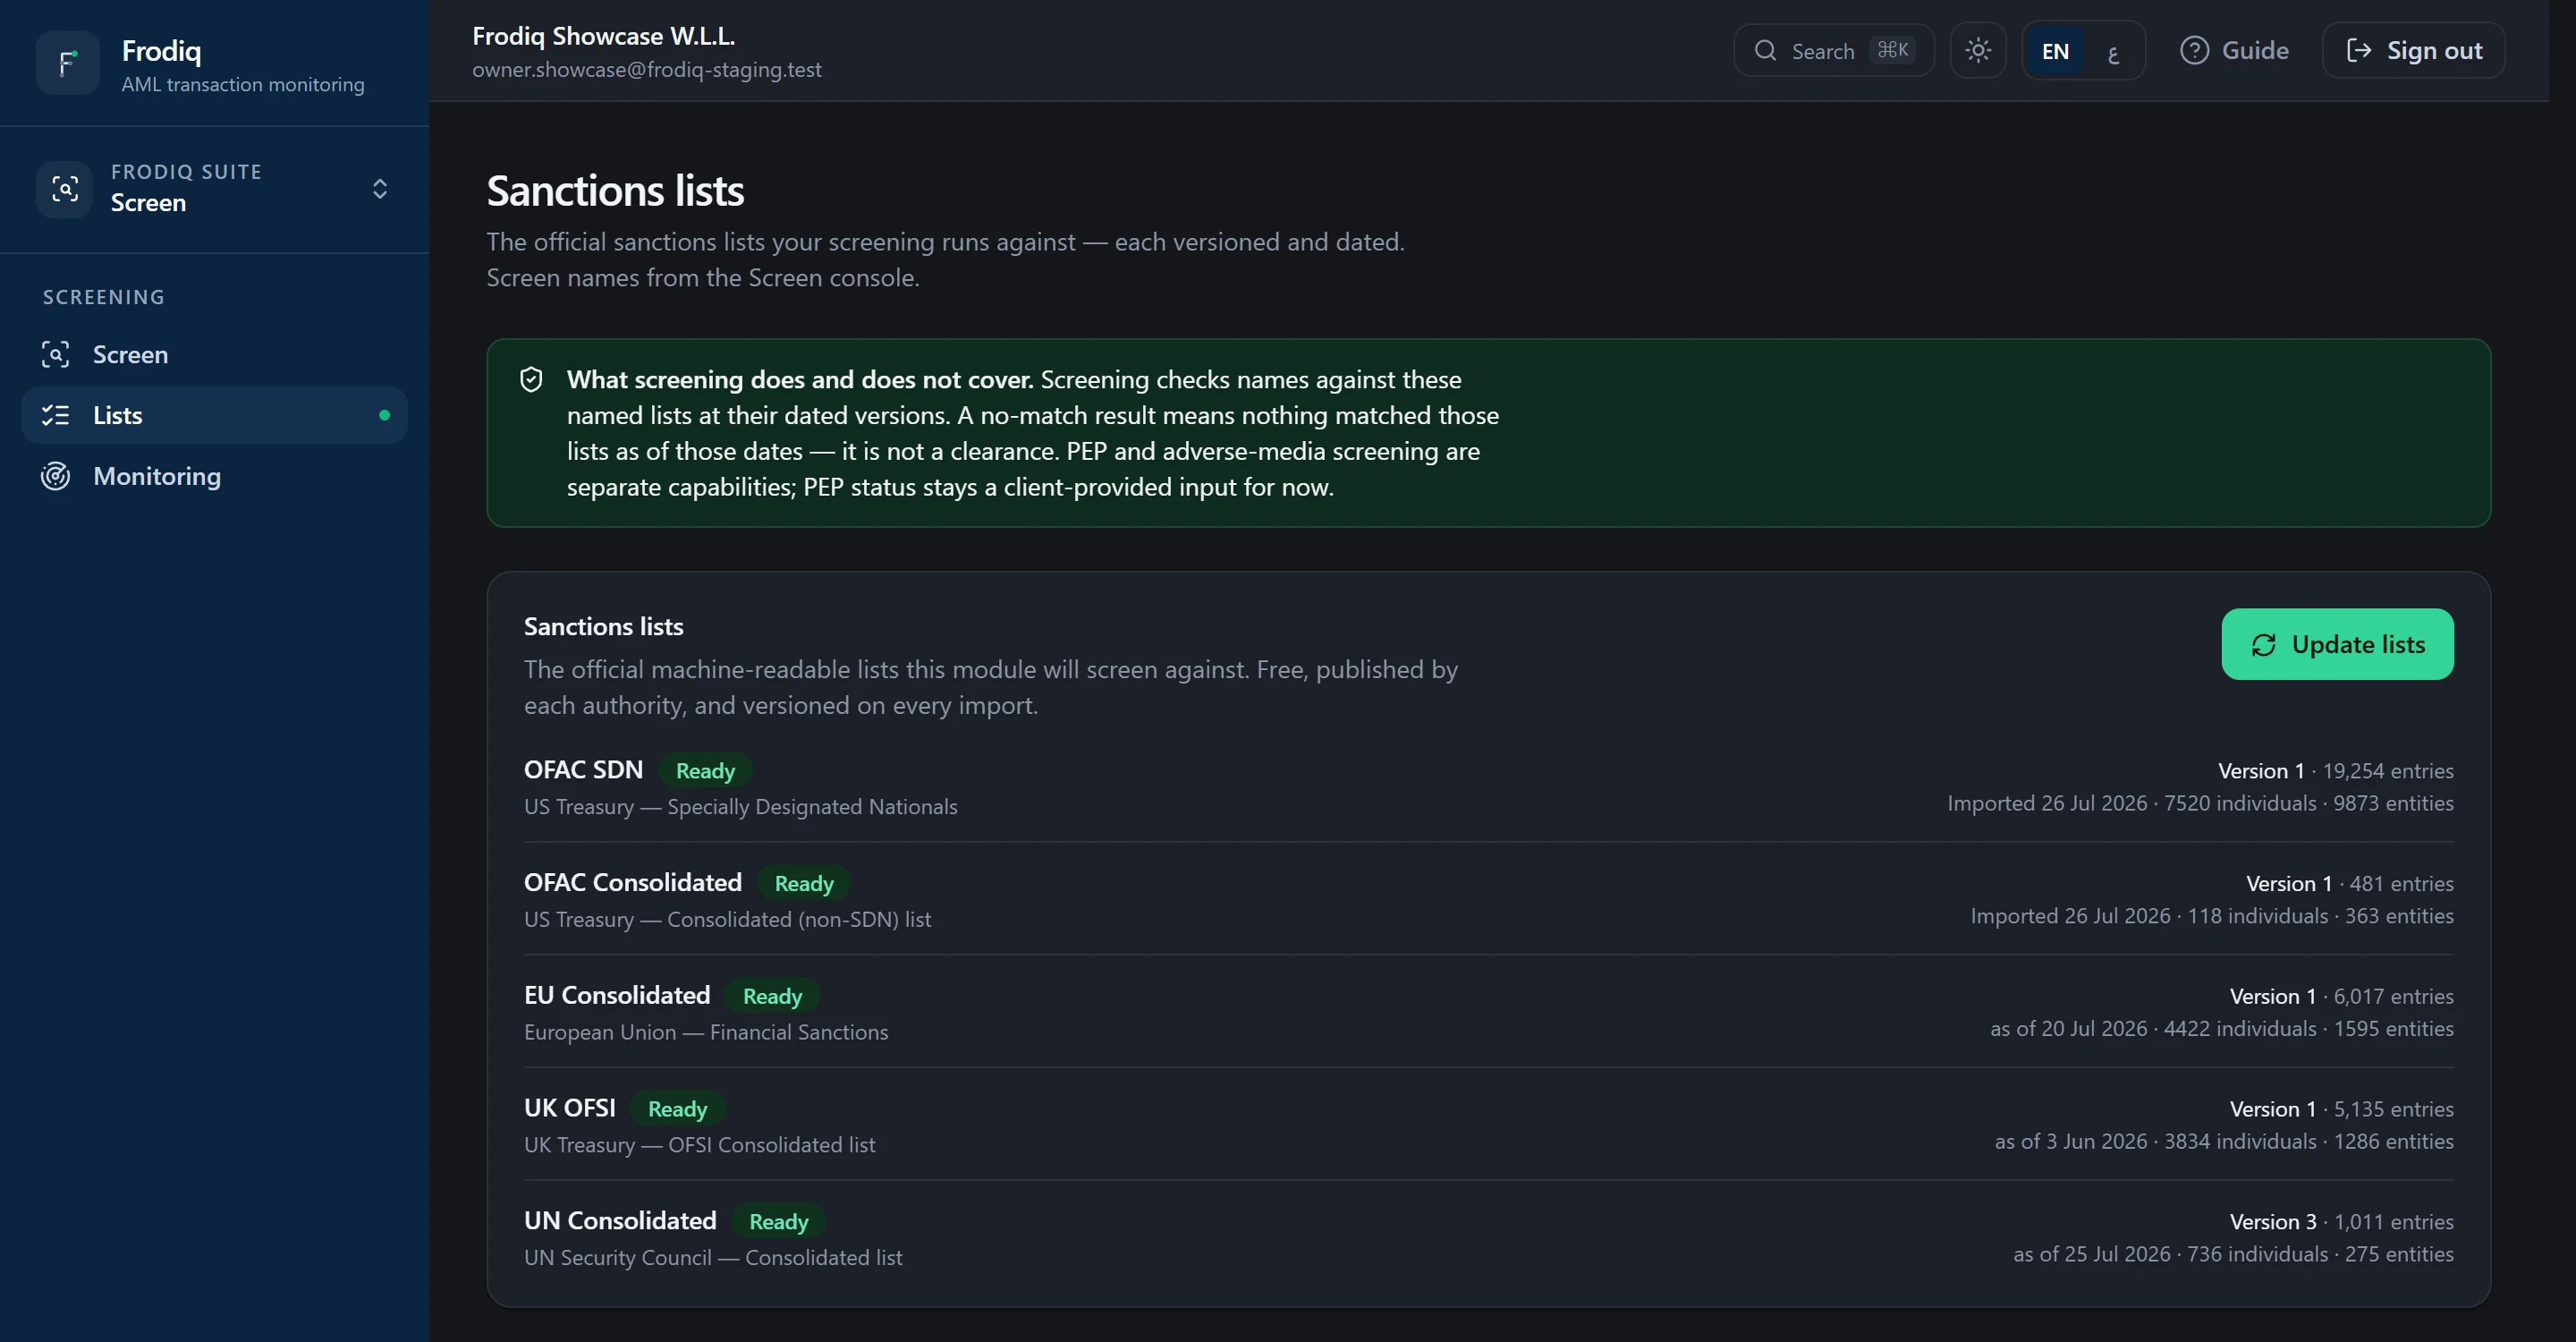Switch language to EN
This screenshot has width=2576, height=1342.
coord(2054,51)
